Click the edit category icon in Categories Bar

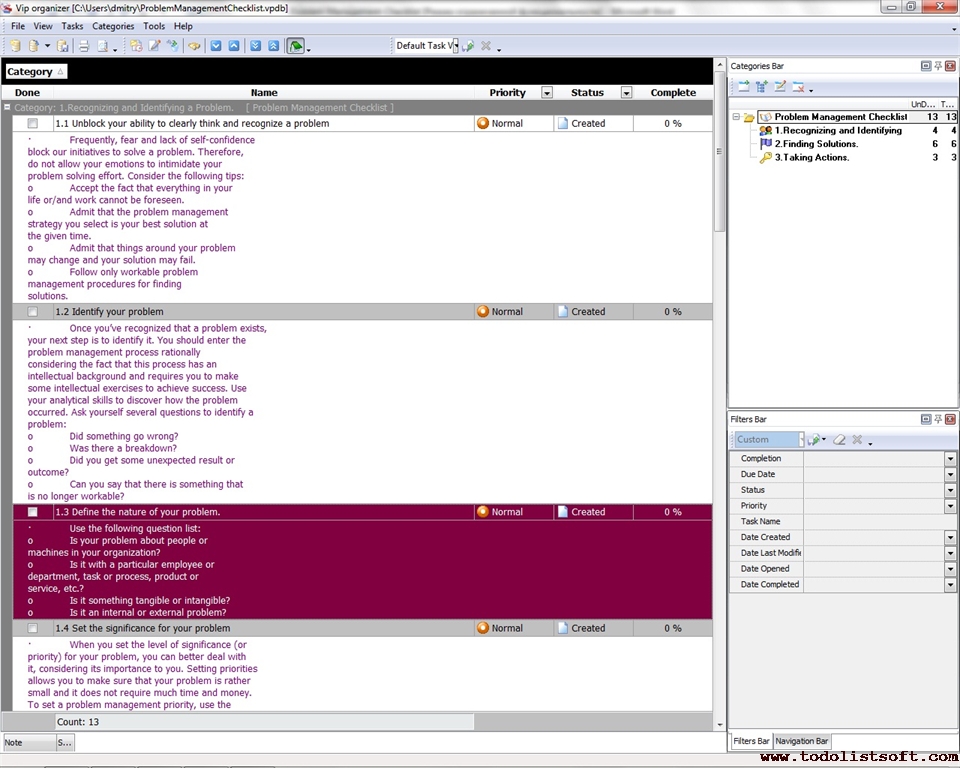pyautogui.click(x=780, y=87)
